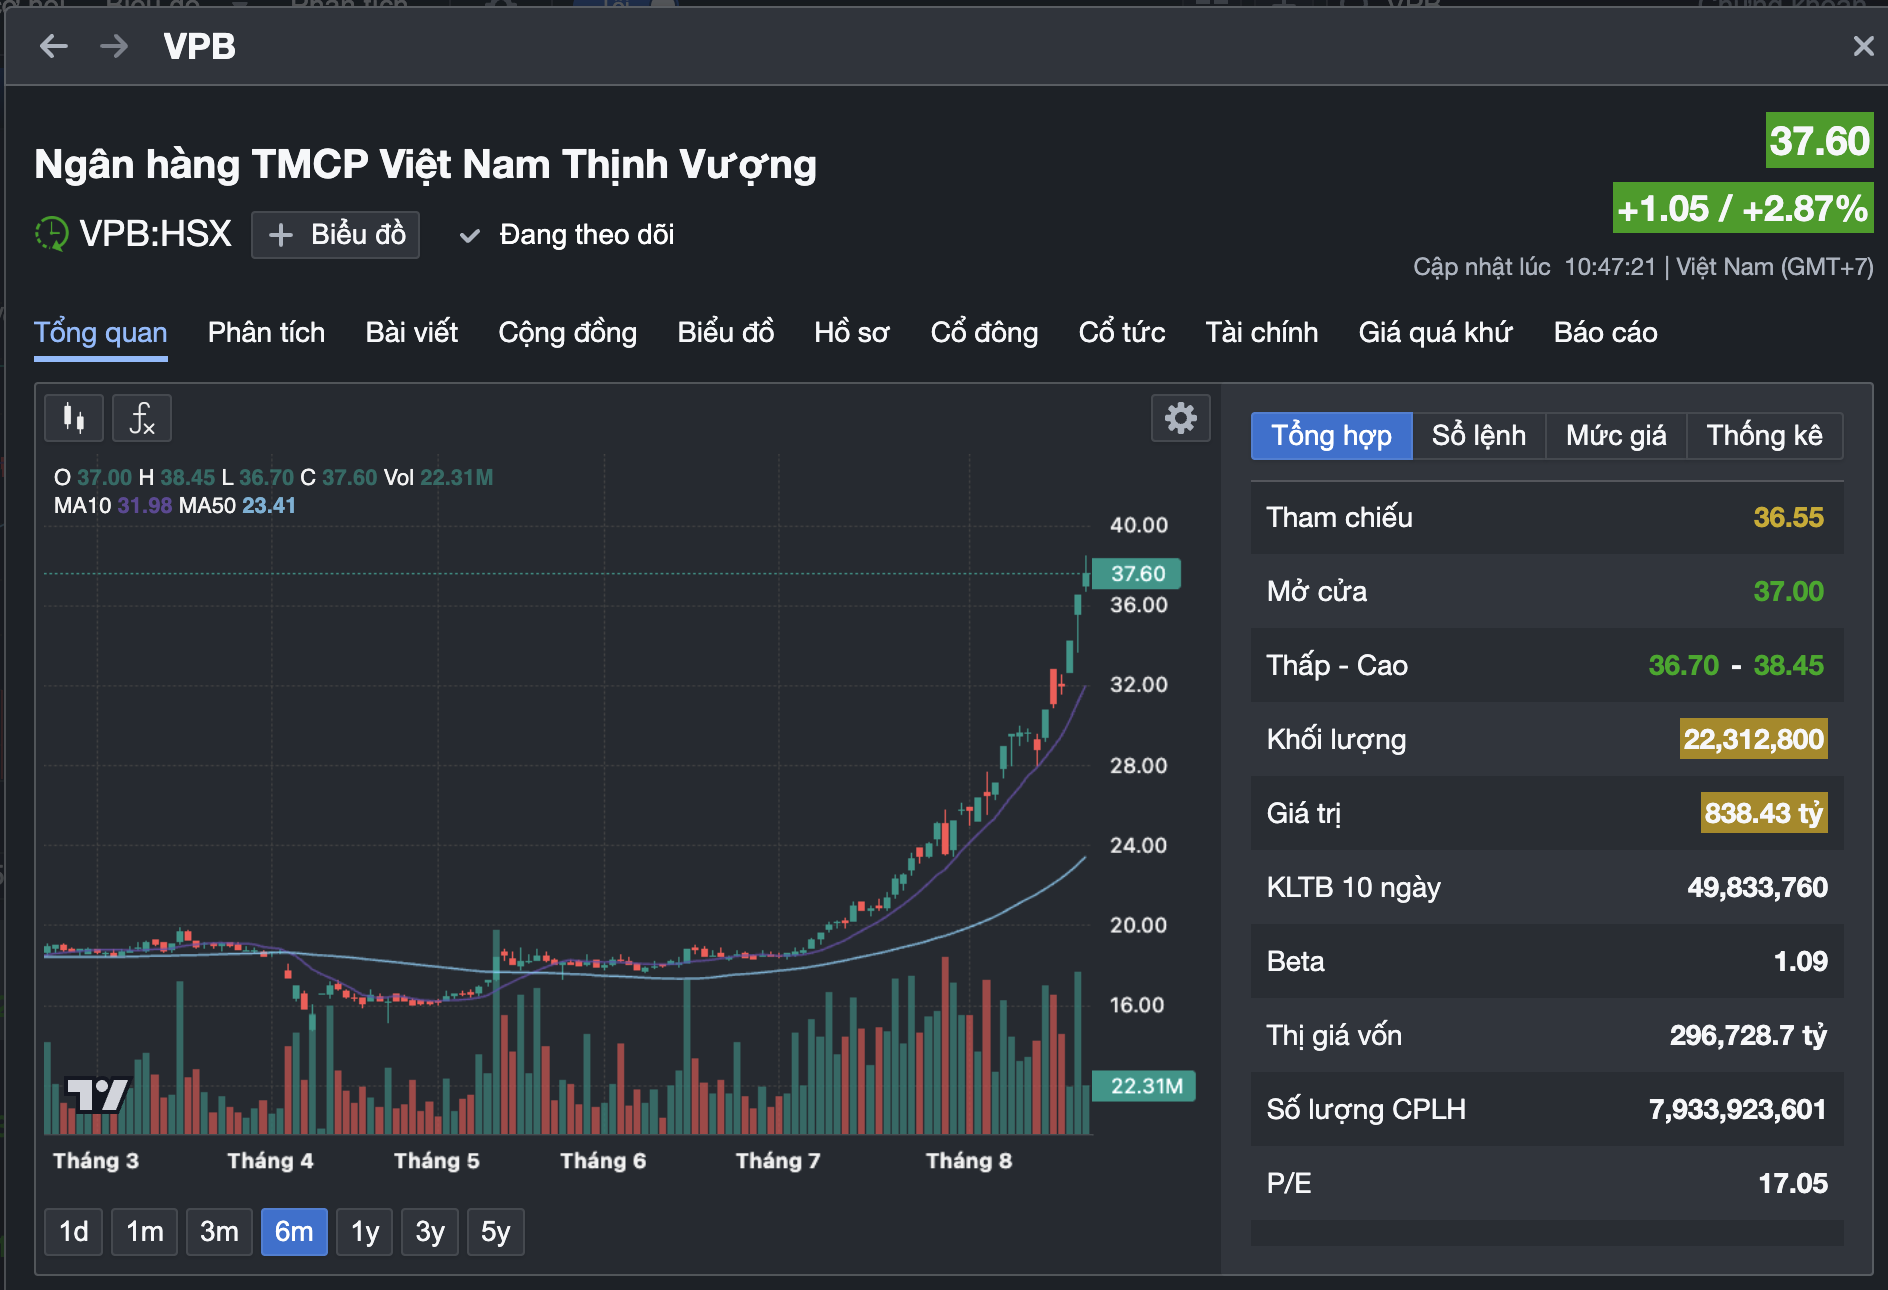The width and height of the screenshot is (1888, 1290).
Task: Open chart settings gear icon
Action: [x=1180, y=418]
